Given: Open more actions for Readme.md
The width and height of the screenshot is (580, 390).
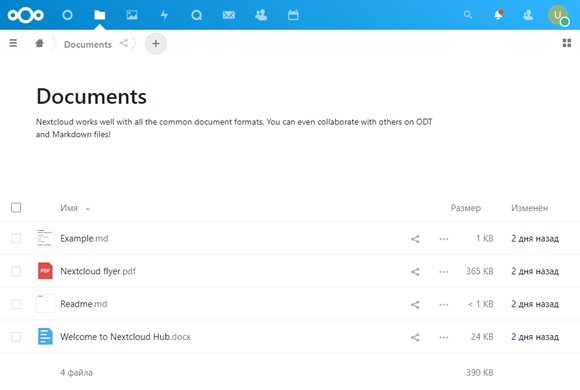Looking at the screenshot, I should tap(444, 305).
